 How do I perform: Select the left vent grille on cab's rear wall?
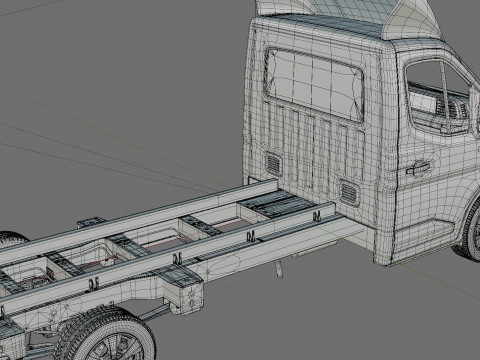coord(273,163)
